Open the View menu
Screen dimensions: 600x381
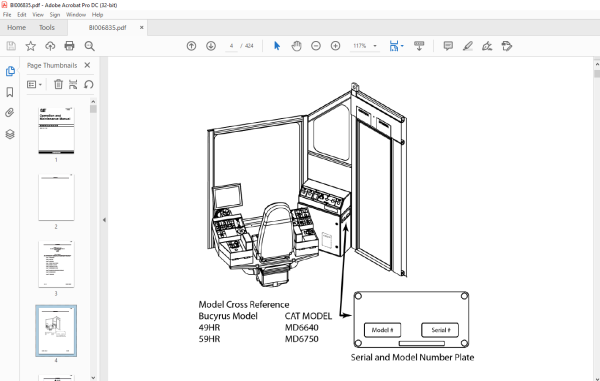point(38,15)
